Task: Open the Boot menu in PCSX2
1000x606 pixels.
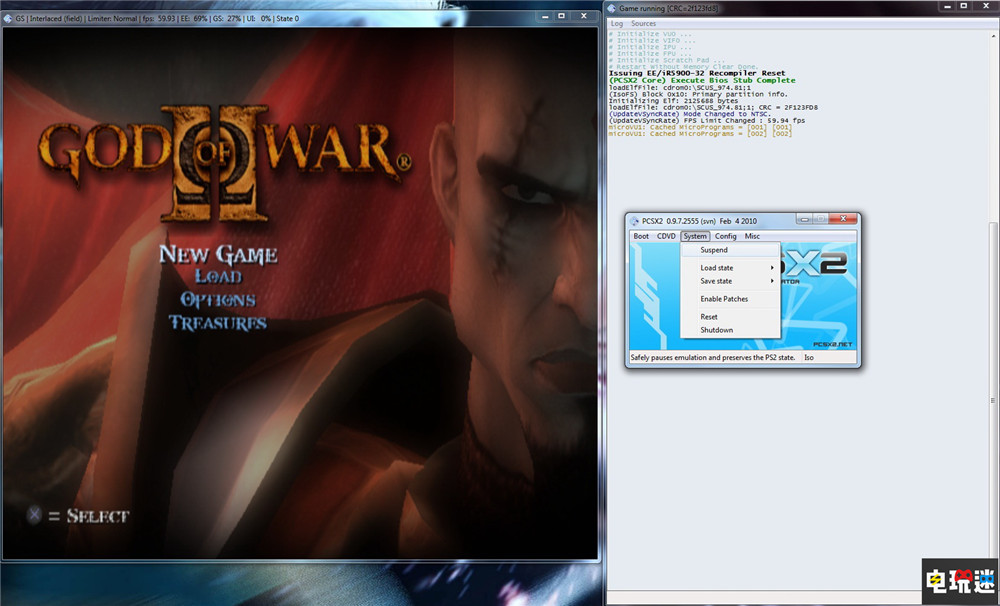Action: [x=641, y=236]
